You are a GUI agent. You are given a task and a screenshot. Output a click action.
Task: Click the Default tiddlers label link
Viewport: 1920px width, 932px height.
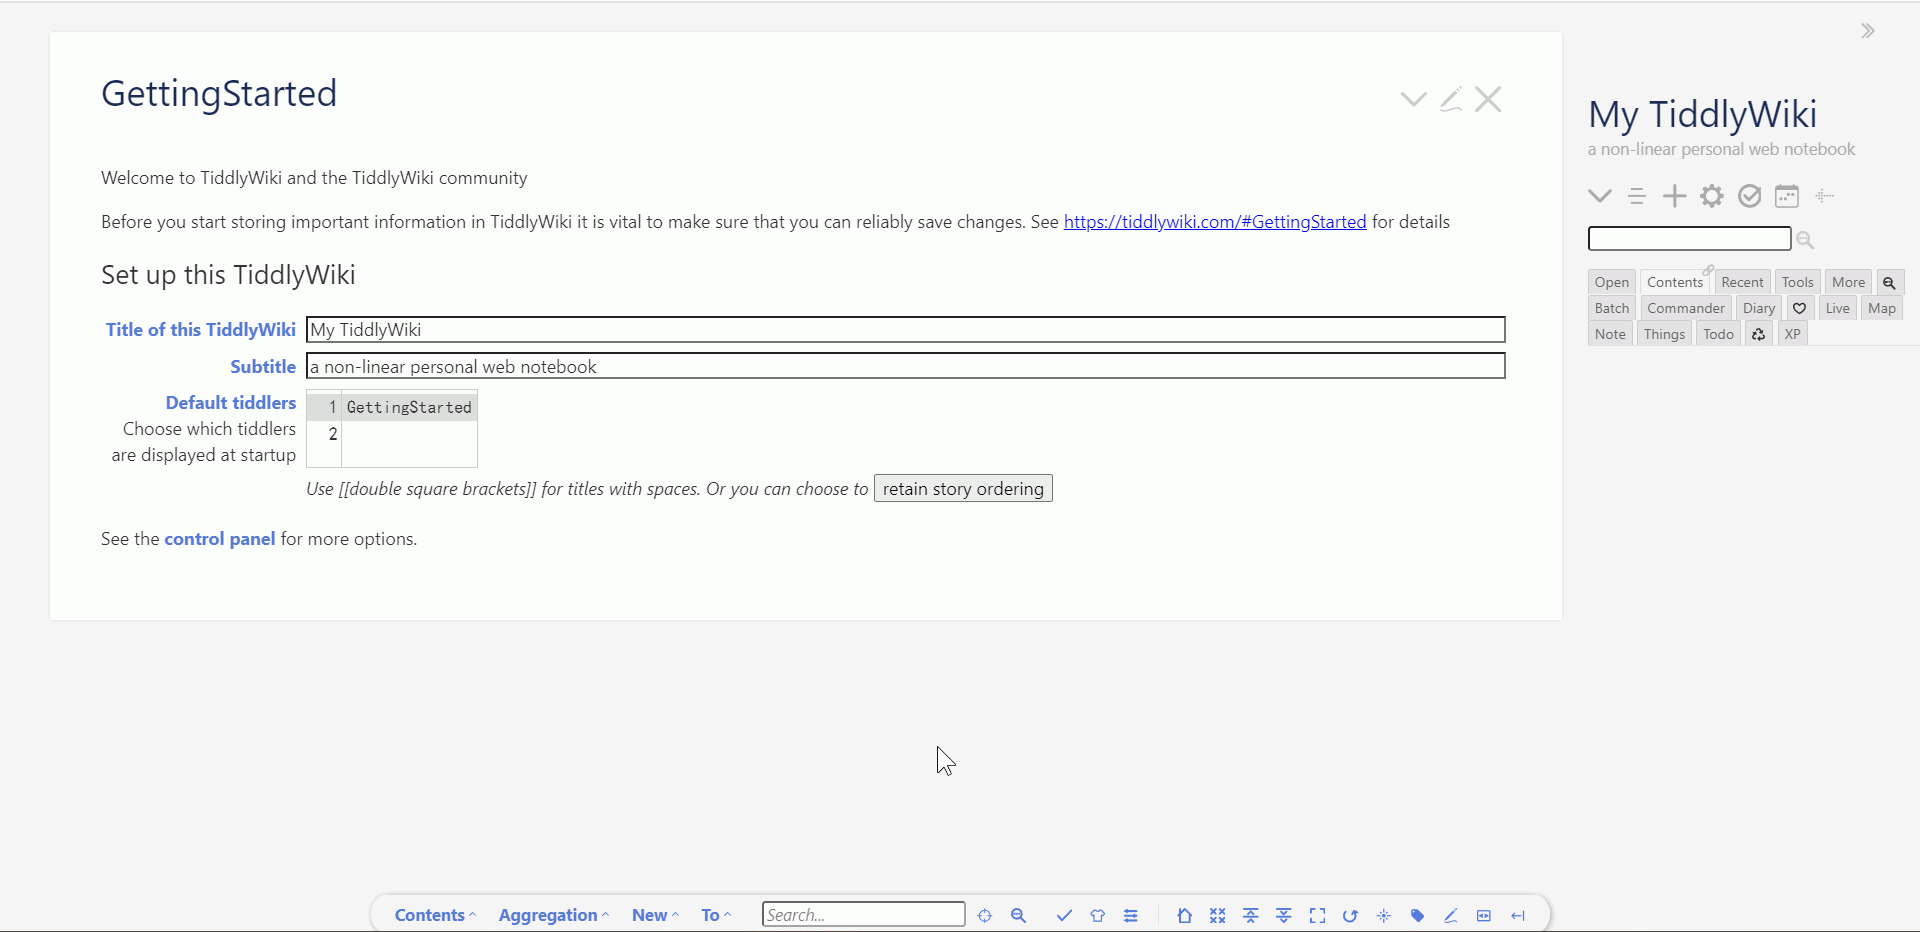231,403
